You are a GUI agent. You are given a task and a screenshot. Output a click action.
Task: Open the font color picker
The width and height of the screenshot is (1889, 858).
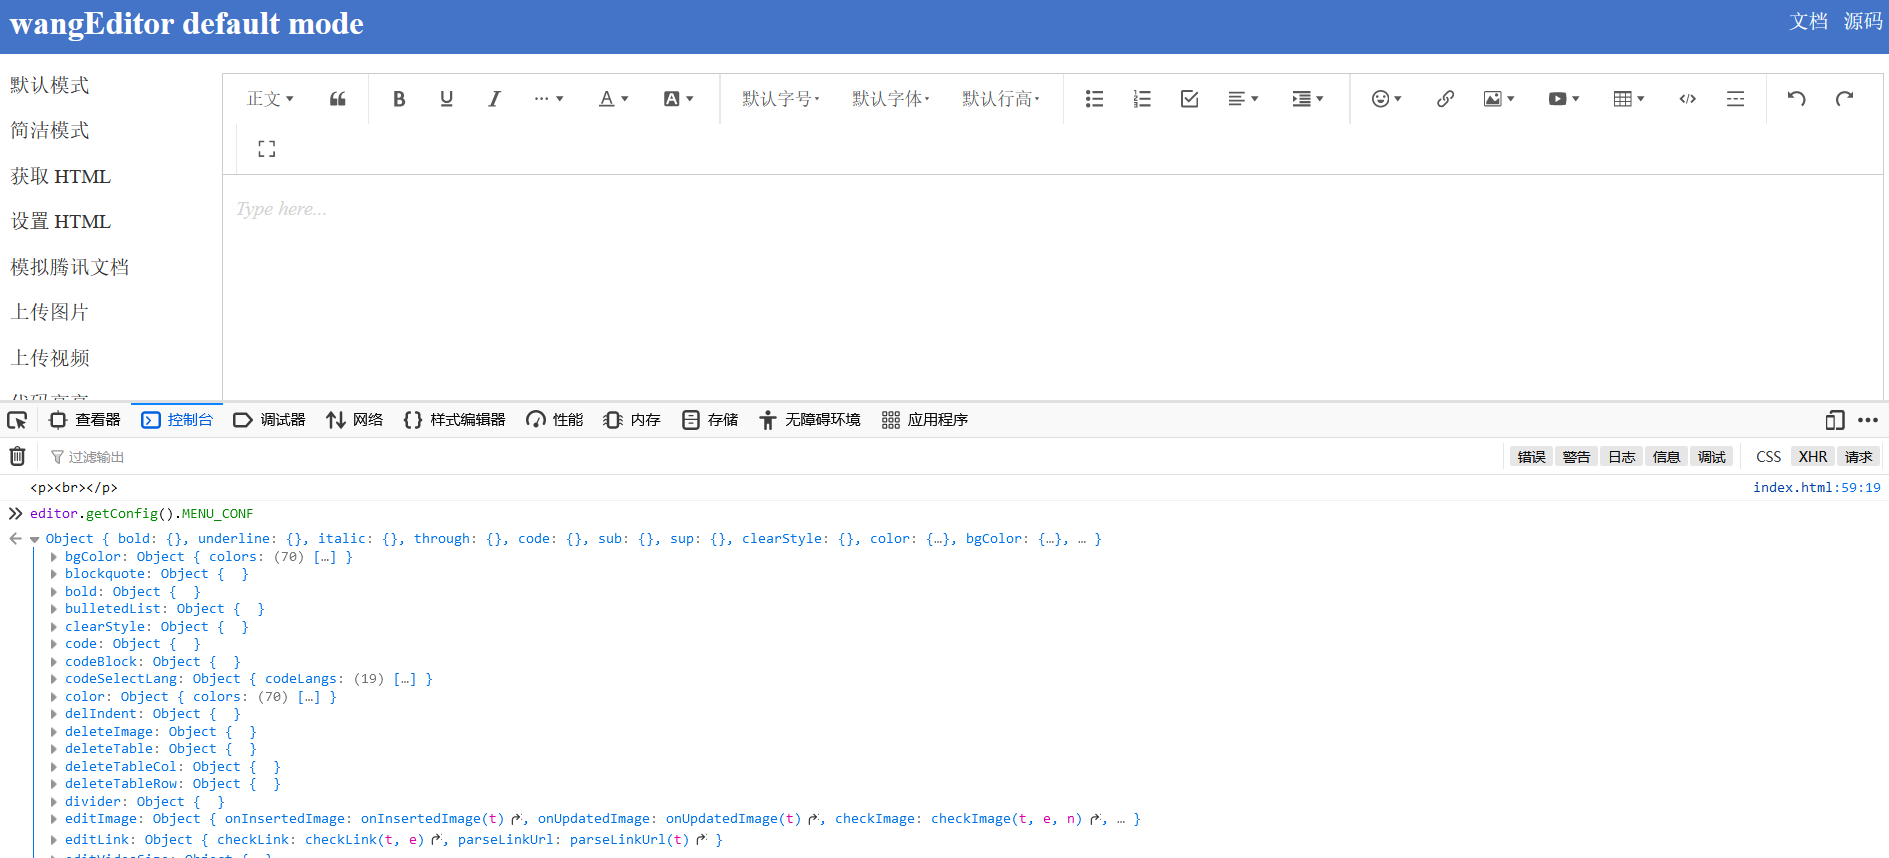(613, 99)
